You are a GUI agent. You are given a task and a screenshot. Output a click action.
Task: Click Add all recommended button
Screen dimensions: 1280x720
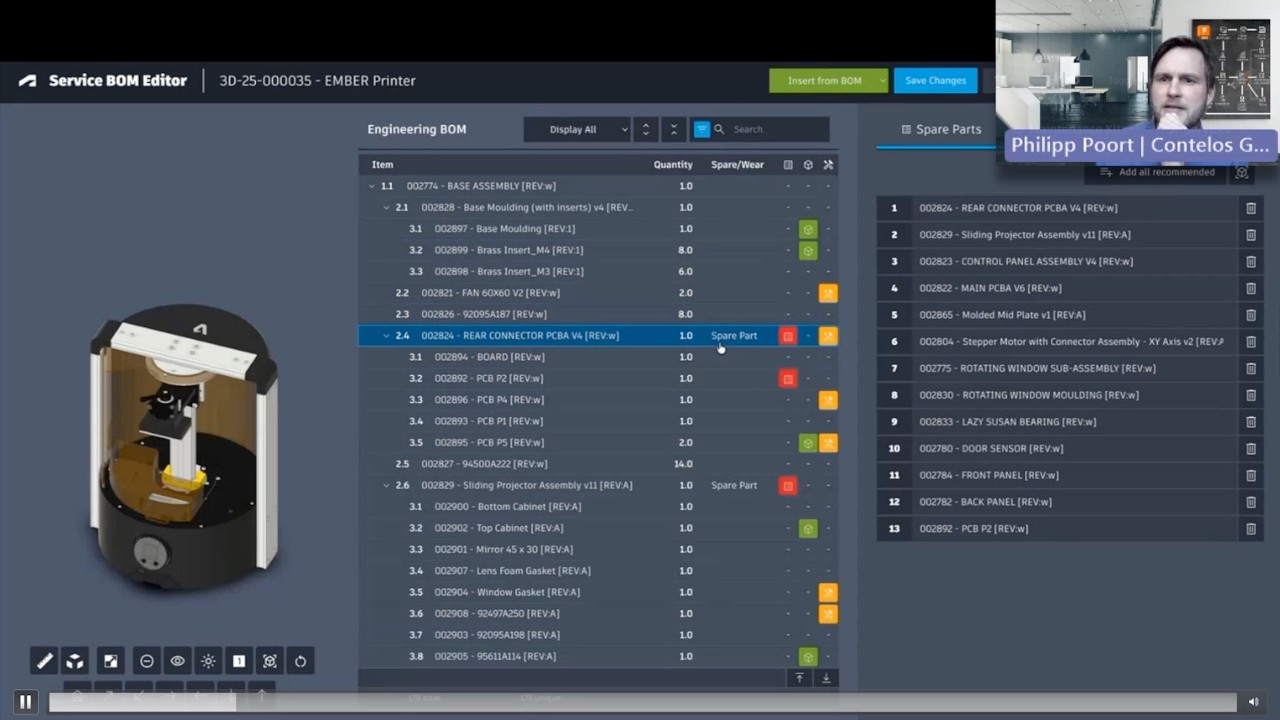coord(1157,172)
